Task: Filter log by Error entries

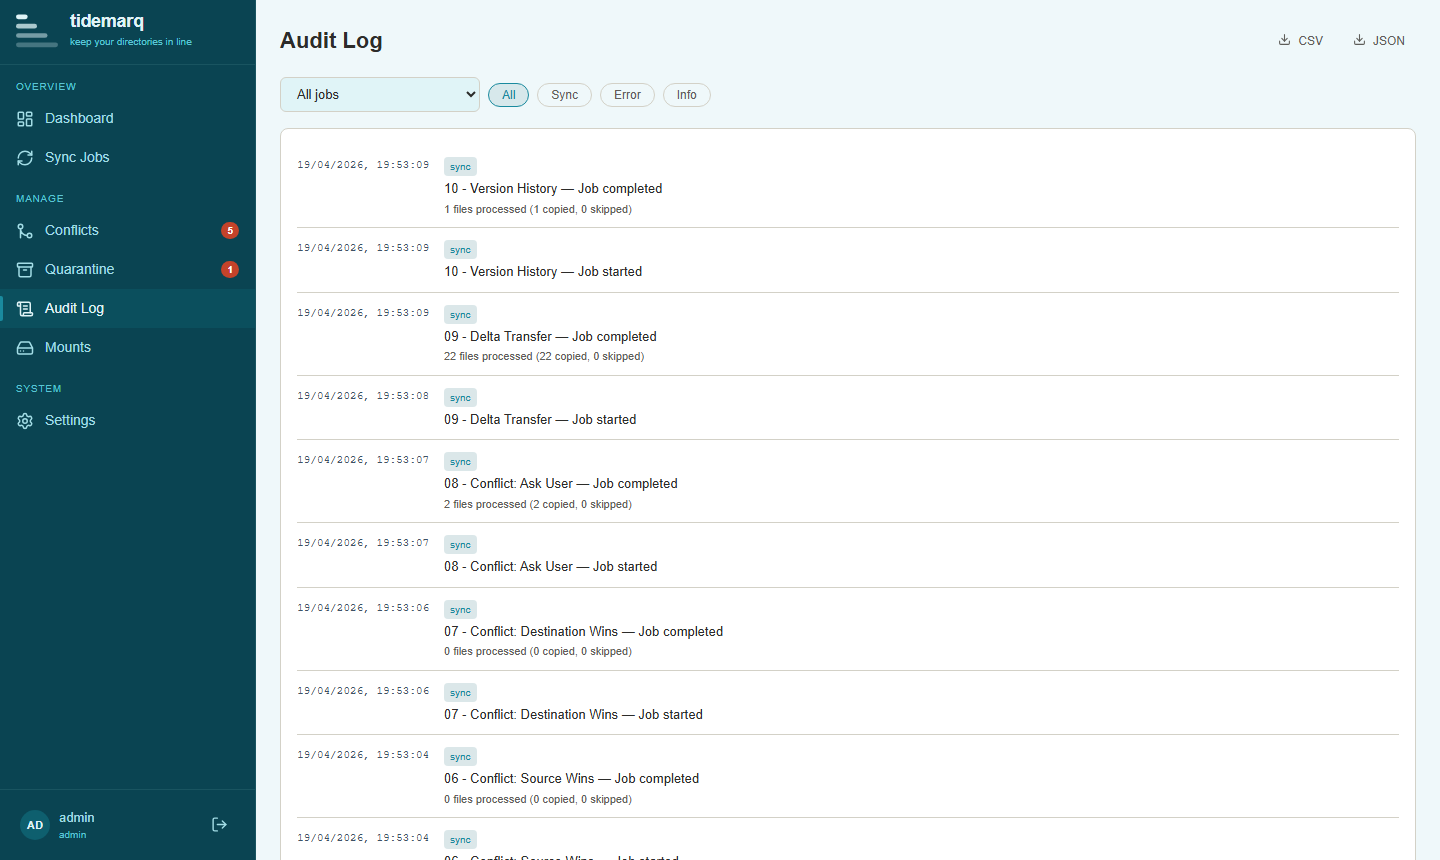Action: [627, 95]
